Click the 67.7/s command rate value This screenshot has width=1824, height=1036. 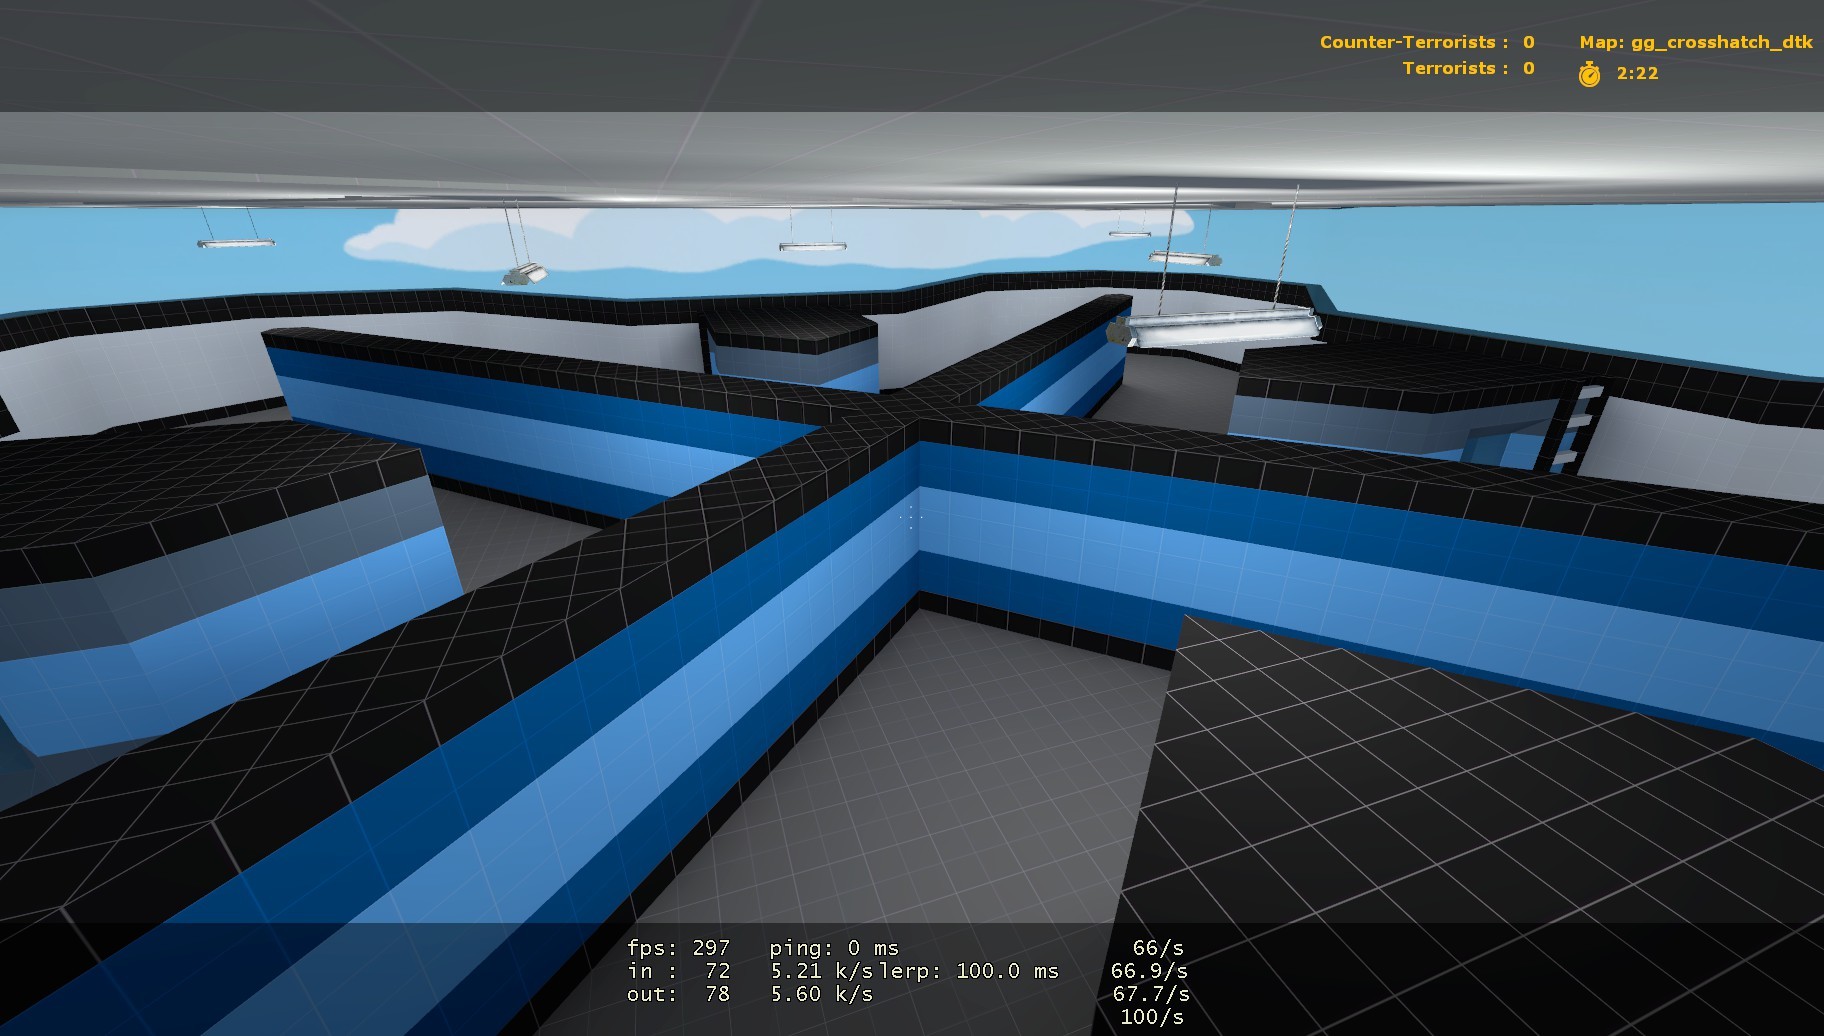point(1151,994)
